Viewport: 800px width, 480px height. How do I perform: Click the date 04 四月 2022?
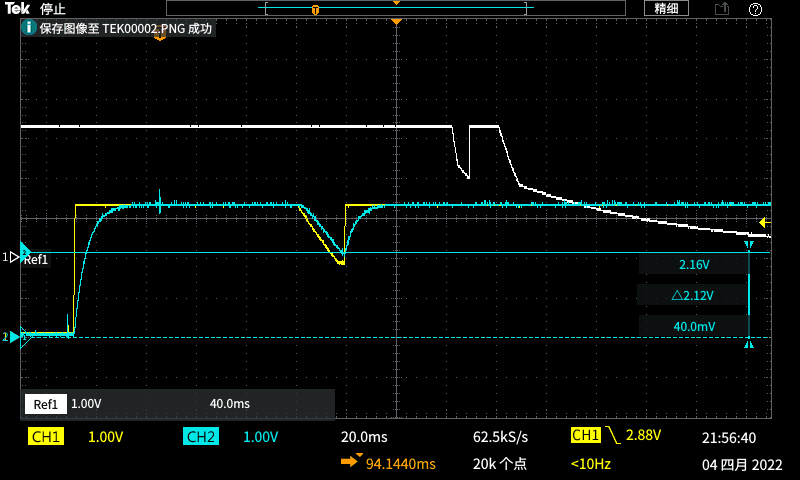click(x=742, y=465)
